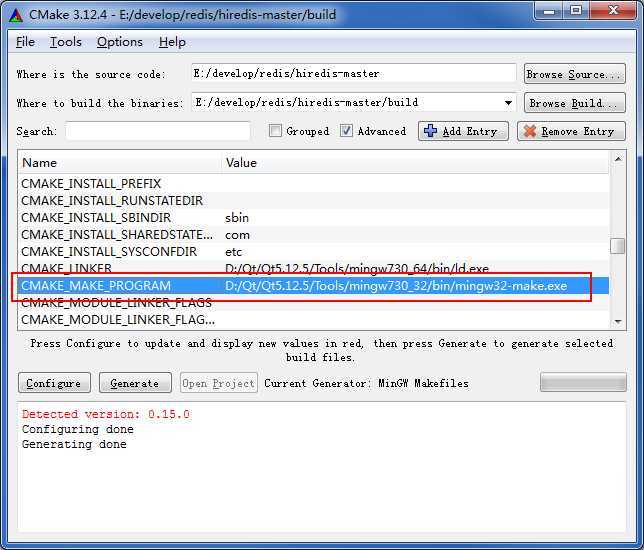Viewport: 644px width, 550px height.
Task: Click the Browse Source button
Action: click(575, 74)
